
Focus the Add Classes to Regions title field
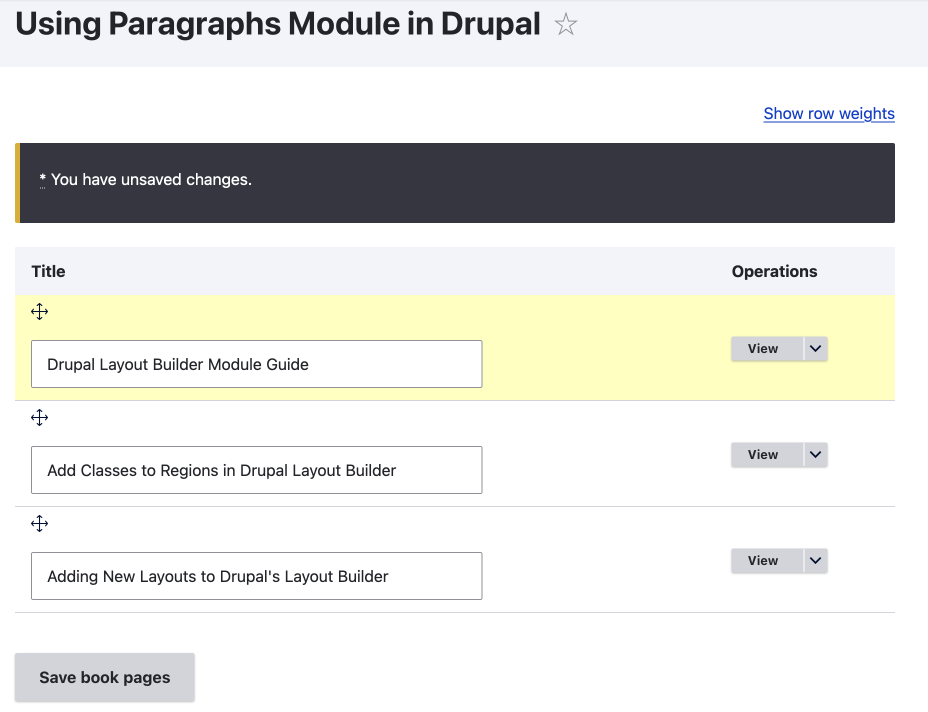pos(257,470)
